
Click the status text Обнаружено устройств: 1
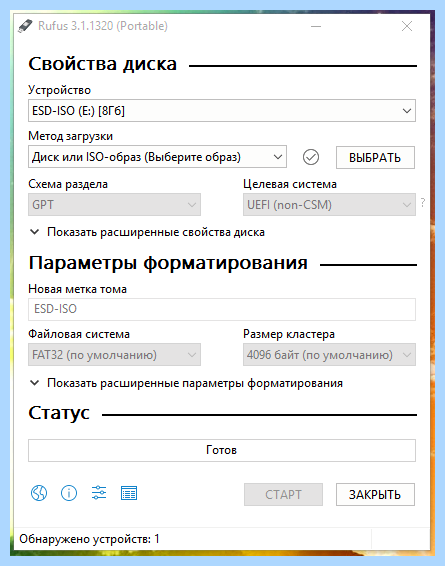90,539
